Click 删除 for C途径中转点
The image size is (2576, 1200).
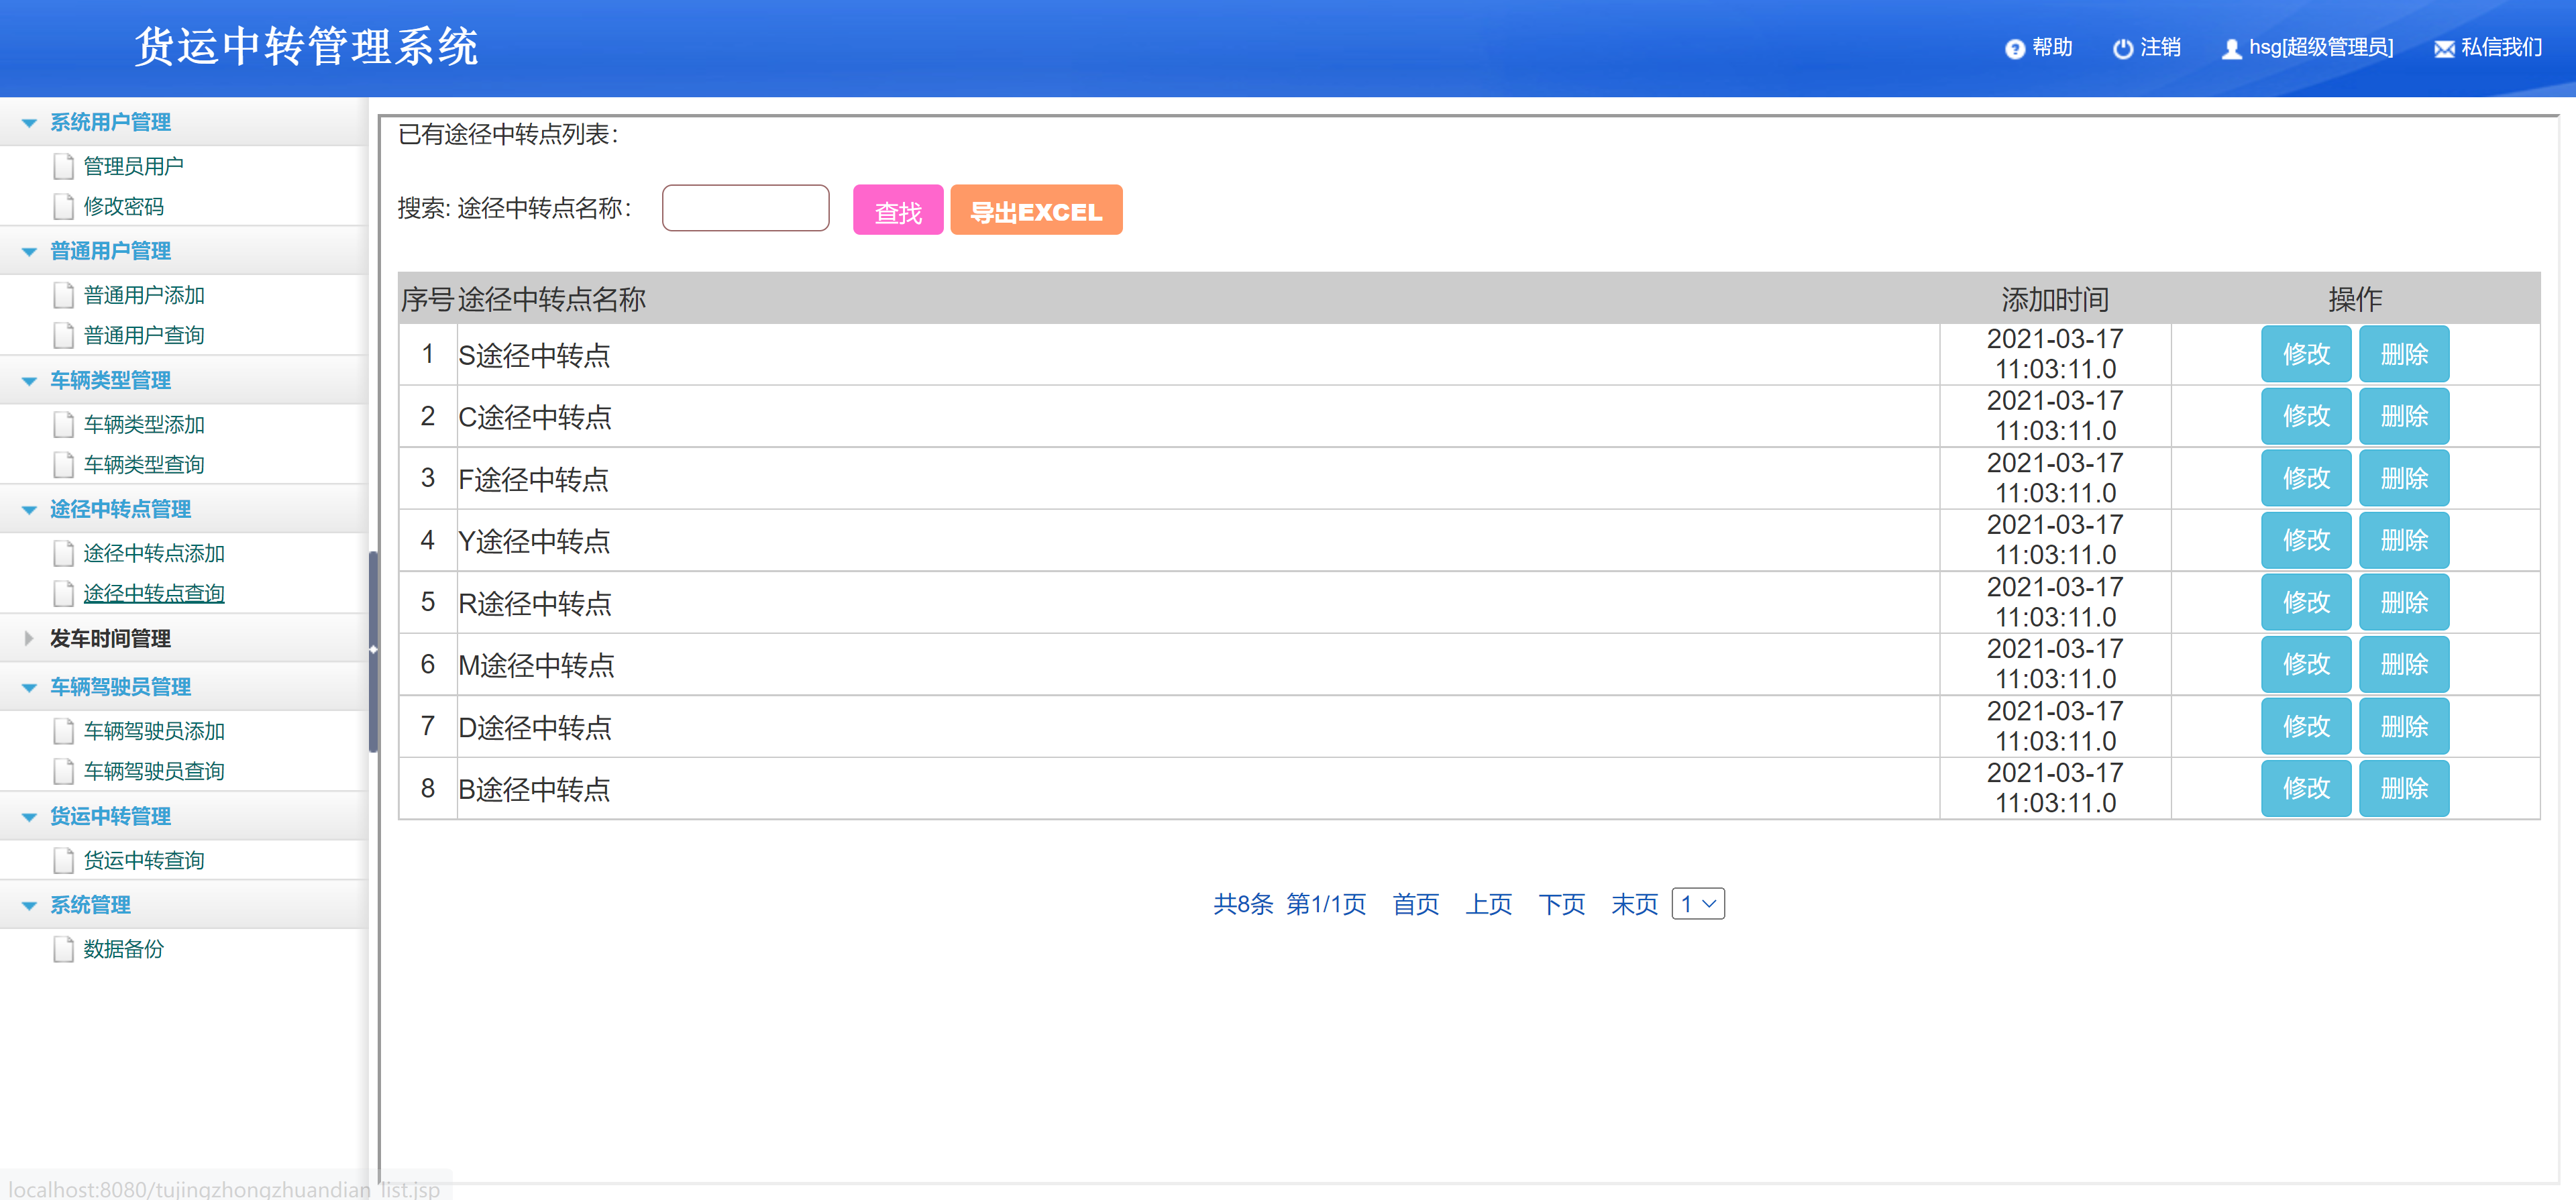(x=2403, y=416)
